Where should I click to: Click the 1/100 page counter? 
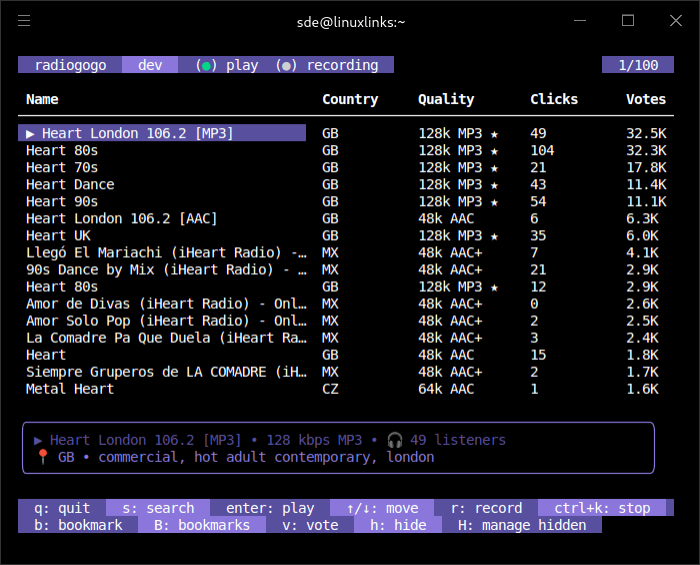[638, 65]
